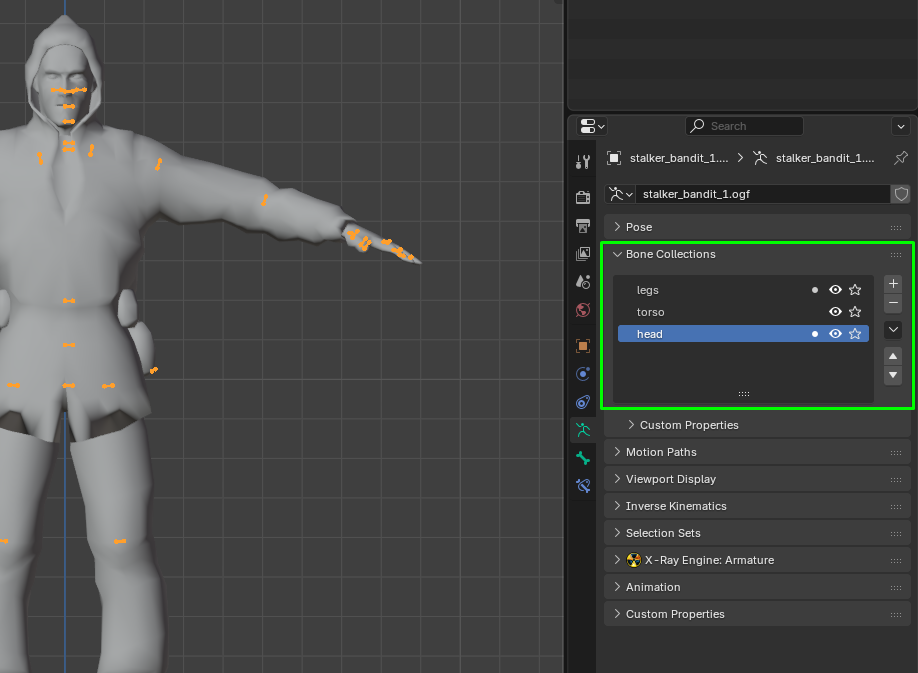918x673 pixels.
Task: Hide the legs bone collection
Action: tap(835, 290)
